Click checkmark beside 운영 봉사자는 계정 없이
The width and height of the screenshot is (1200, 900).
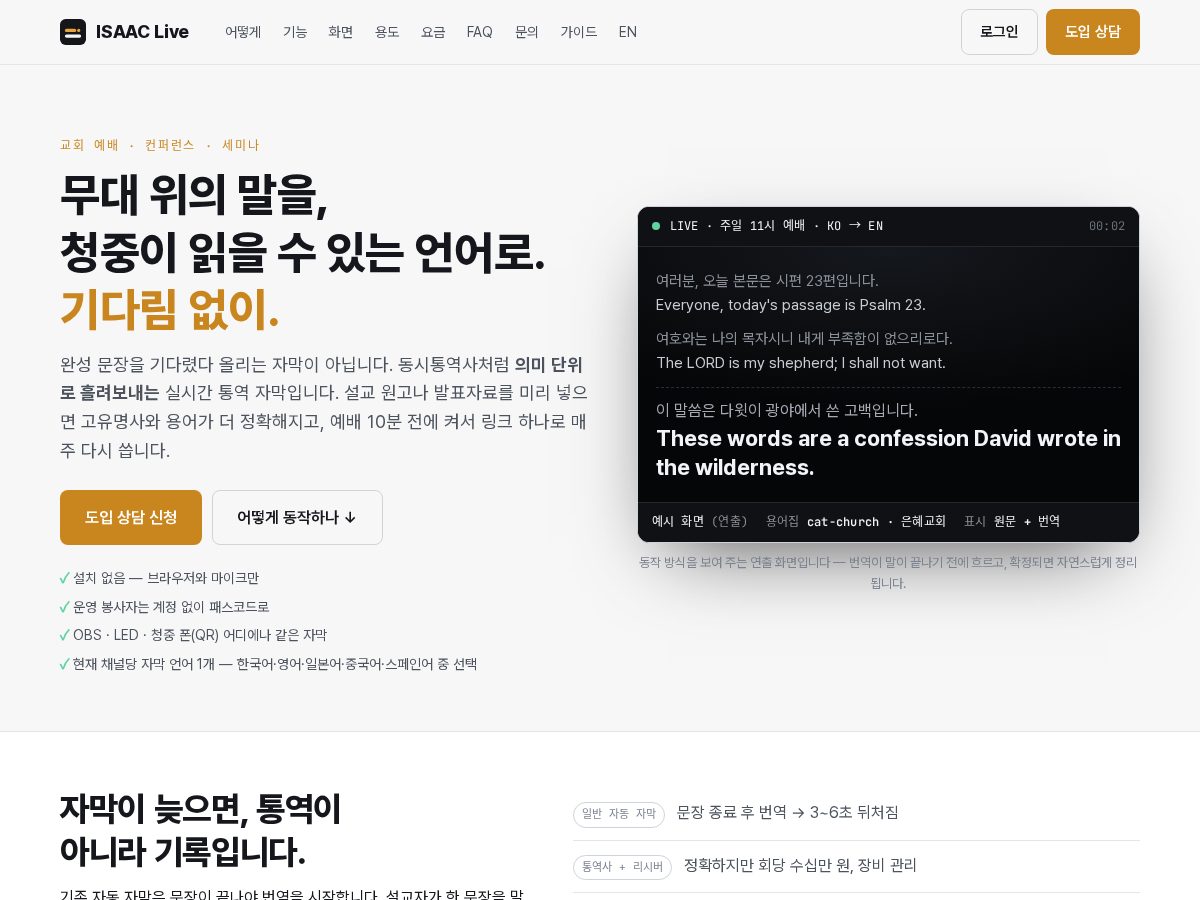65,607
